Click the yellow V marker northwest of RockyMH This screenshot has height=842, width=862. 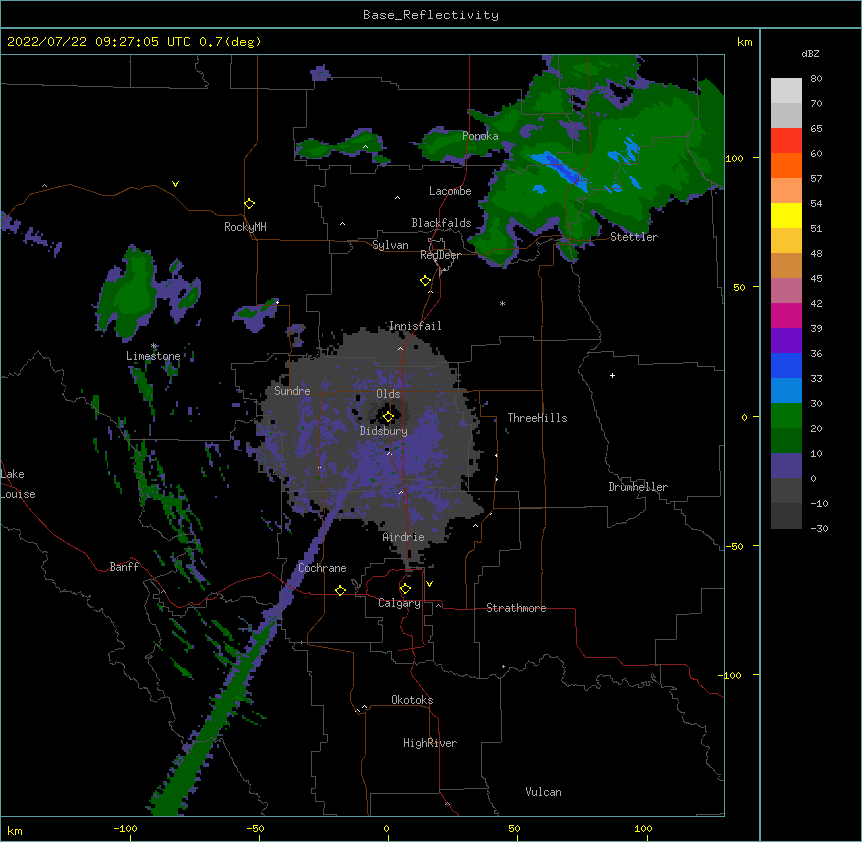[175, 184]
